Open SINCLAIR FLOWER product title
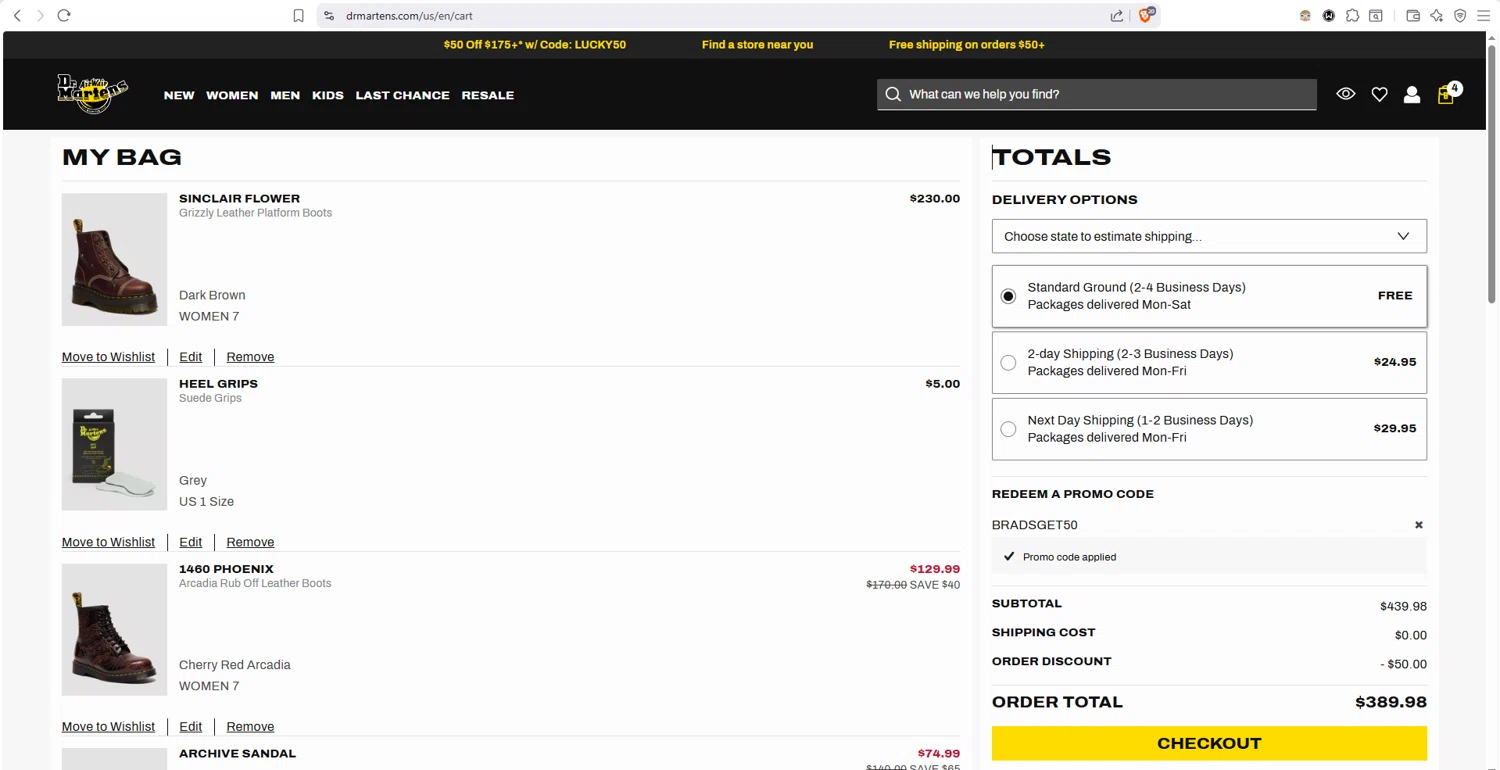The width and height of the screenshot is (1500, 770). click(x=239, y=199)
